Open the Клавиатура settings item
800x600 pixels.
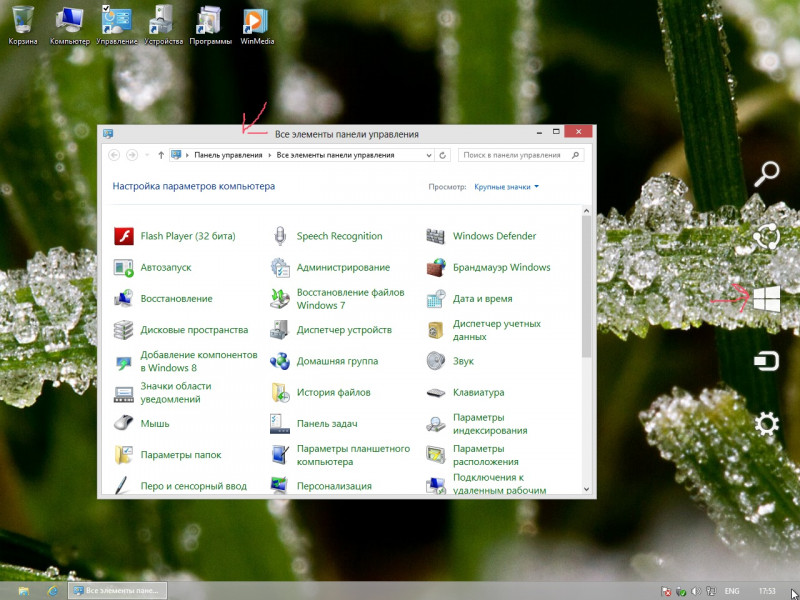point(465,392)
